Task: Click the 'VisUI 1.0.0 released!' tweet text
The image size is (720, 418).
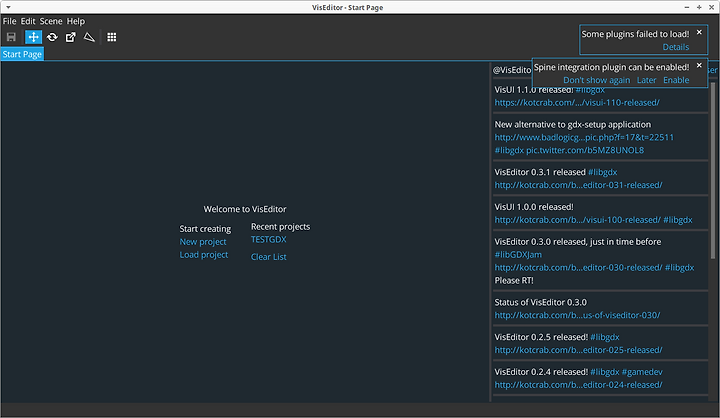Action: 534,207
